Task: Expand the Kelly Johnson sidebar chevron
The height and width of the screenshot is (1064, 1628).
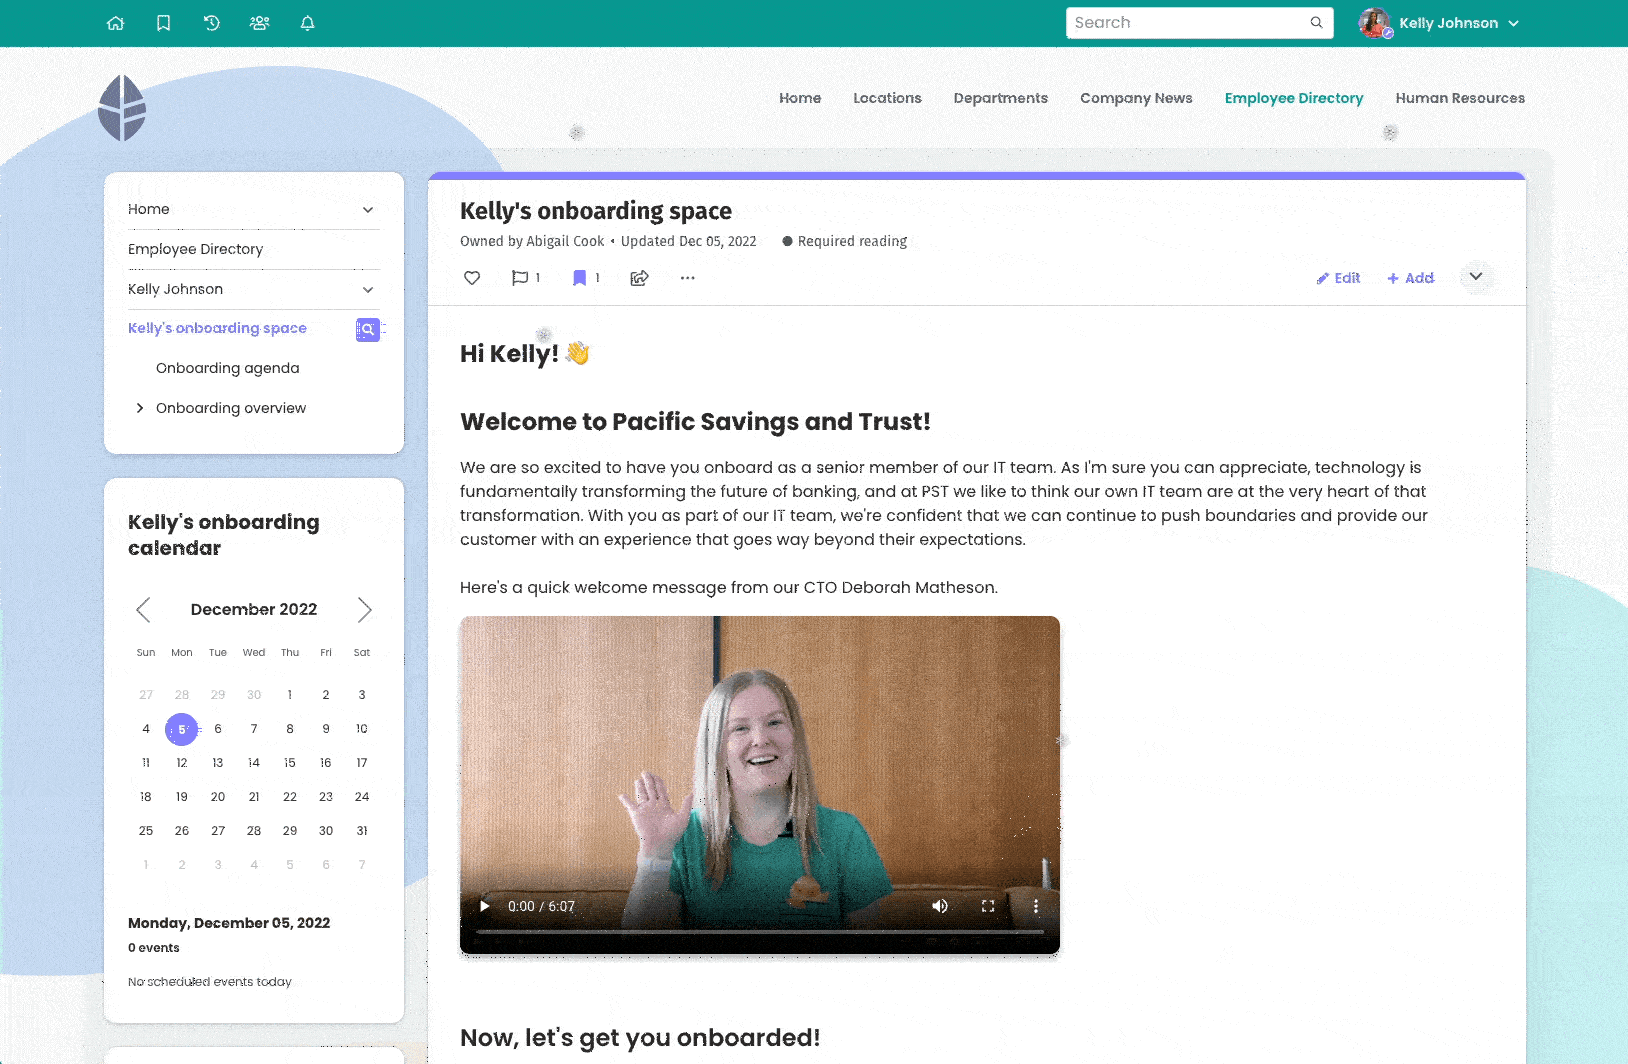Action: [x=368, y=290]
